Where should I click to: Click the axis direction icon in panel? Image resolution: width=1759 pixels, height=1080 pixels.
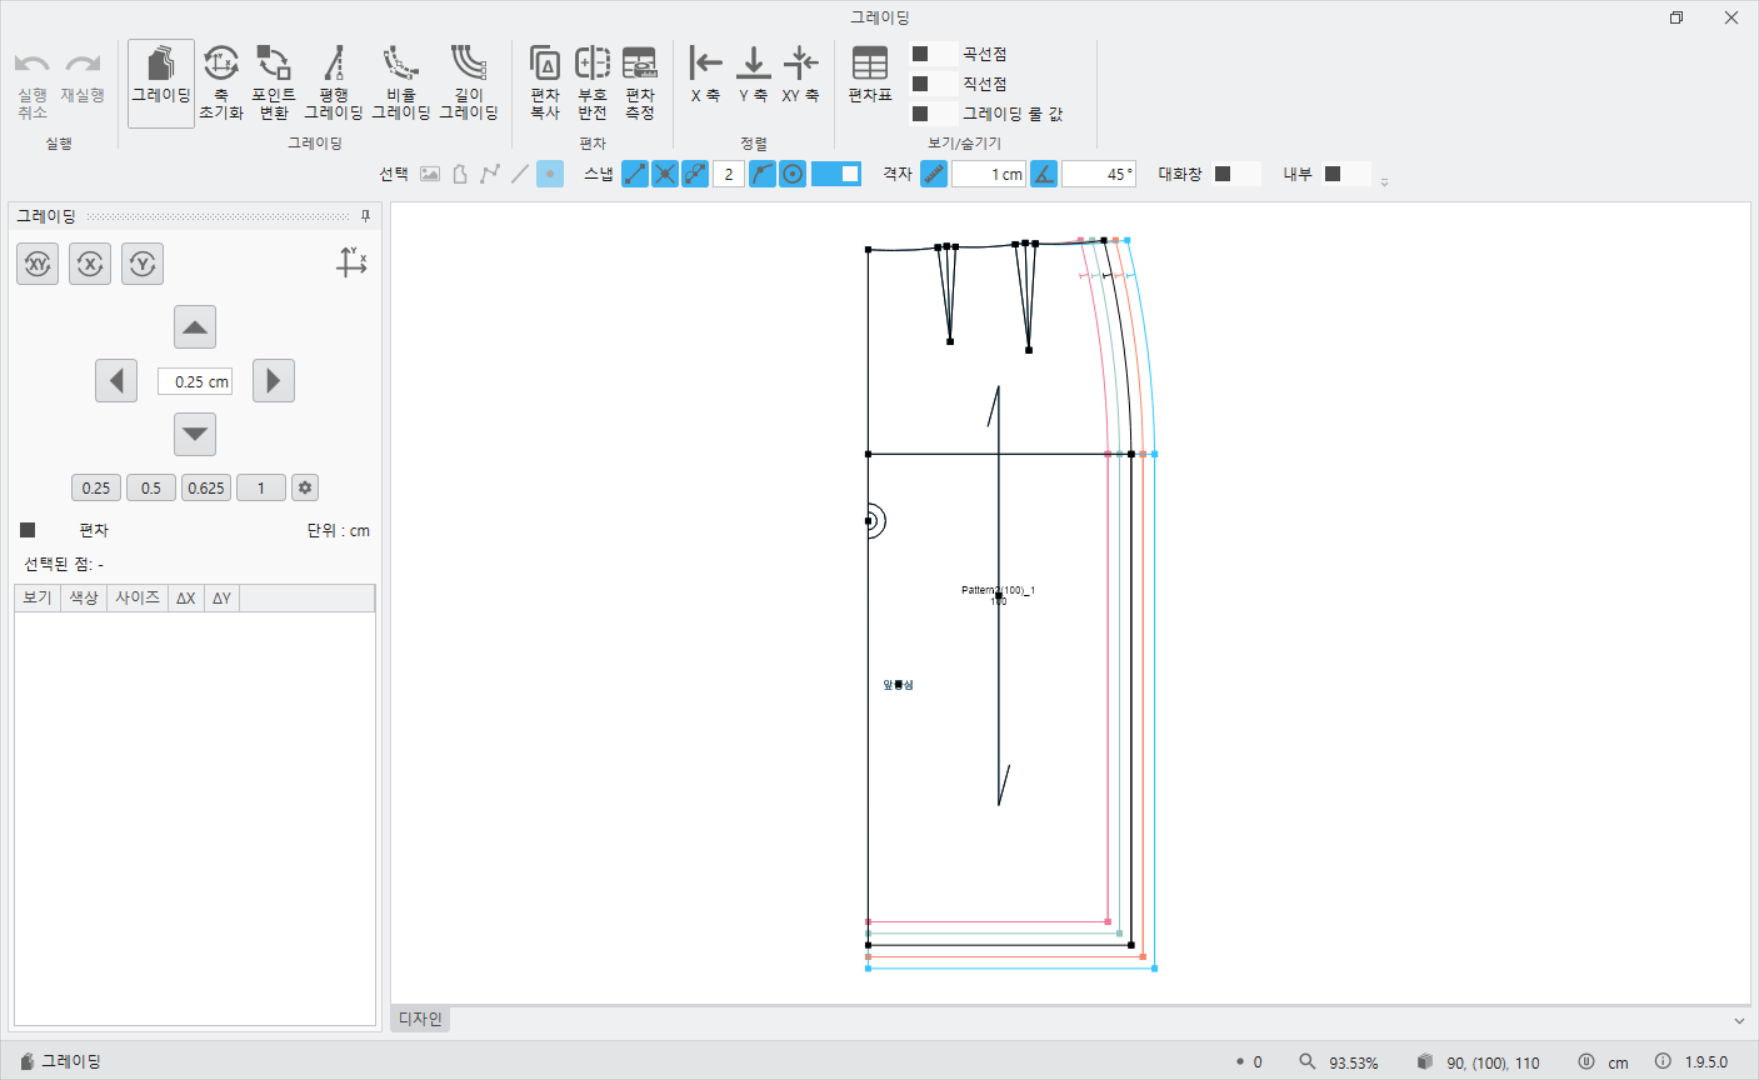tap(351, 262)
